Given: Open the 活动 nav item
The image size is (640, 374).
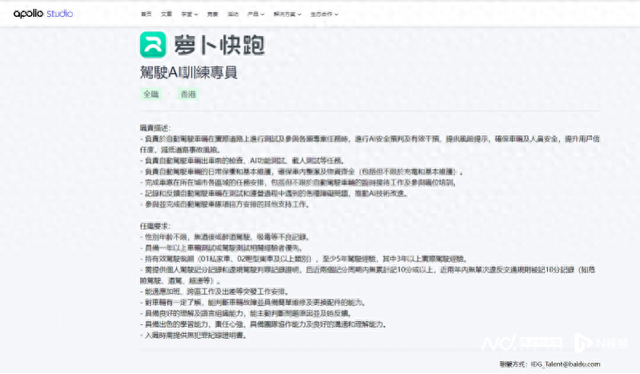Looking at the screenshot, I should pyautogui.click(x=233, y=14).
